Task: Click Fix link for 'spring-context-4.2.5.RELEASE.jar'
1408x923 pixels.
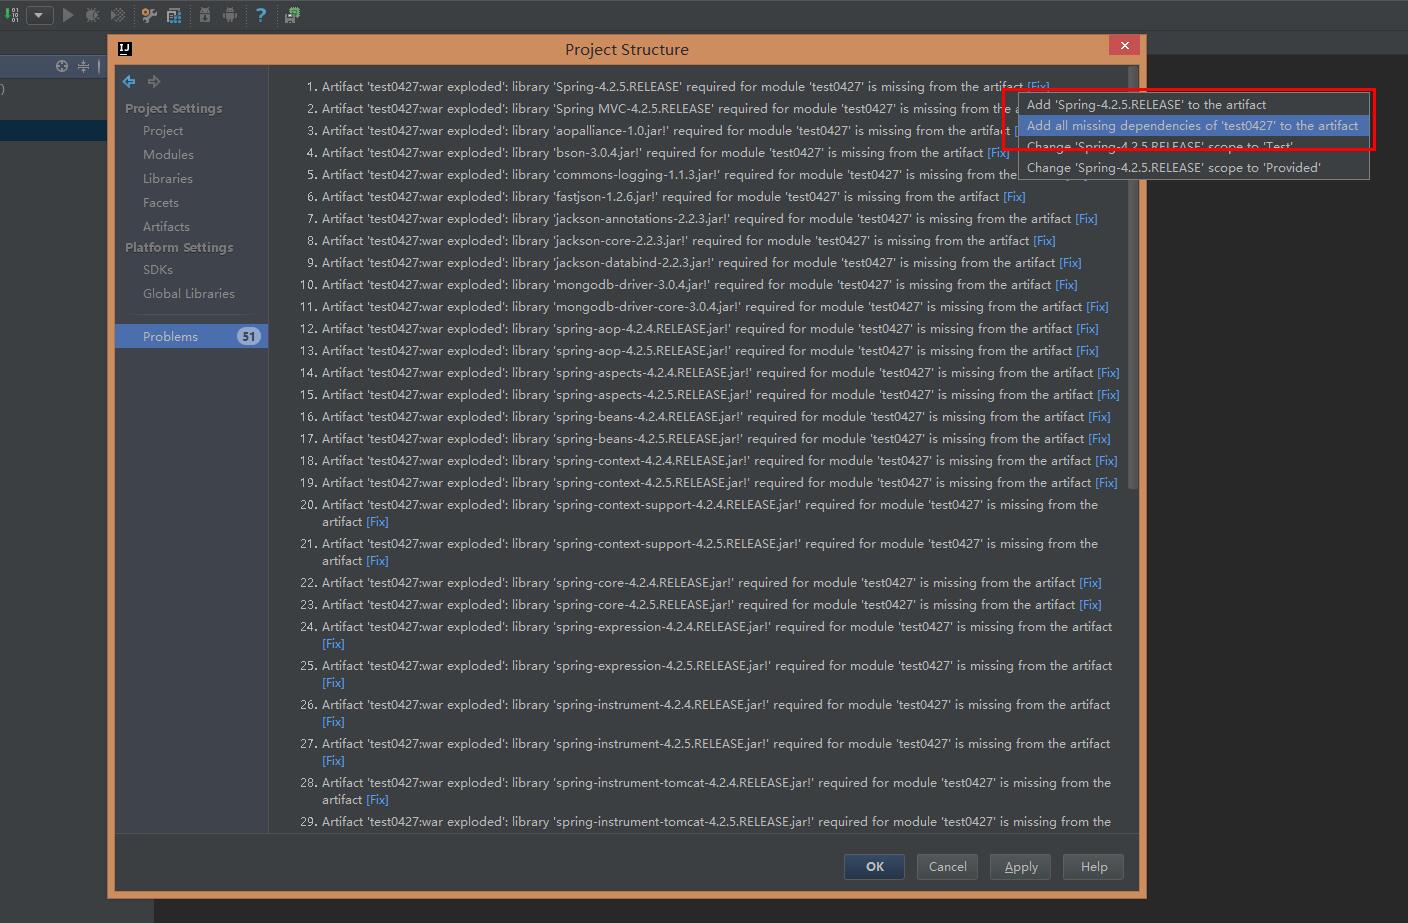Action: pyautogui.click(x=1106, y=483)
